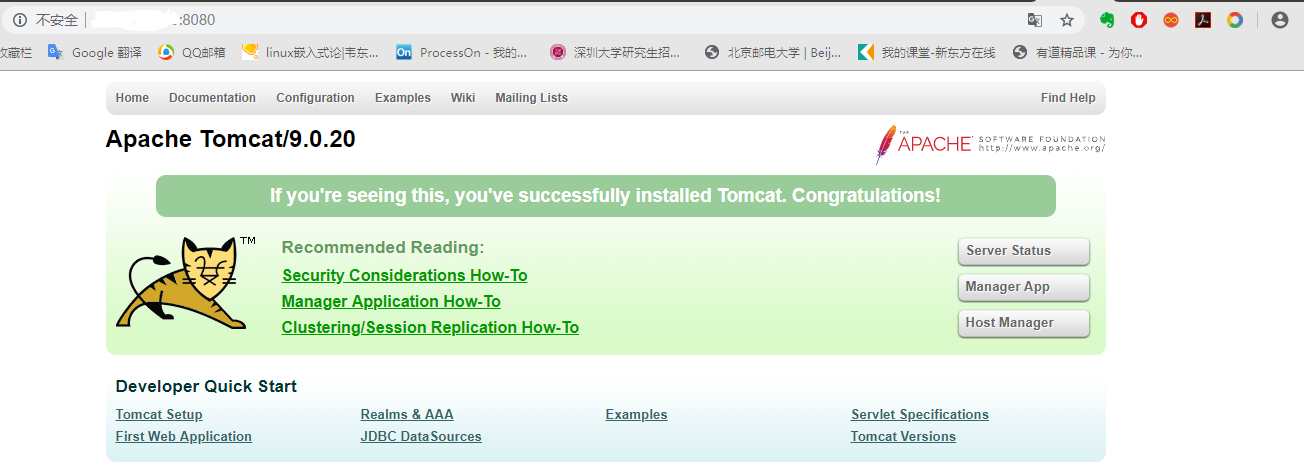Open Wiki in Tomcat nav bar
Image resolution: width=1304 pixels, height=468 pixels.
(x=463, y=98)
